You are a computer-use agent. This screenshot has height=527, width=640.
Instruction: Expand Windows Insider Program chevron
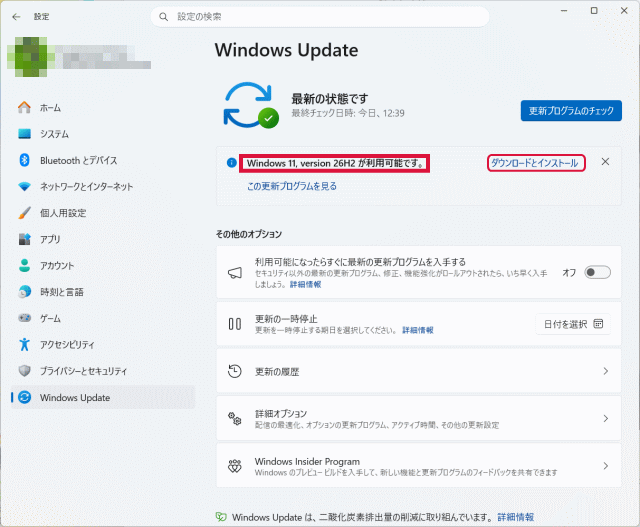pos(605,466)
